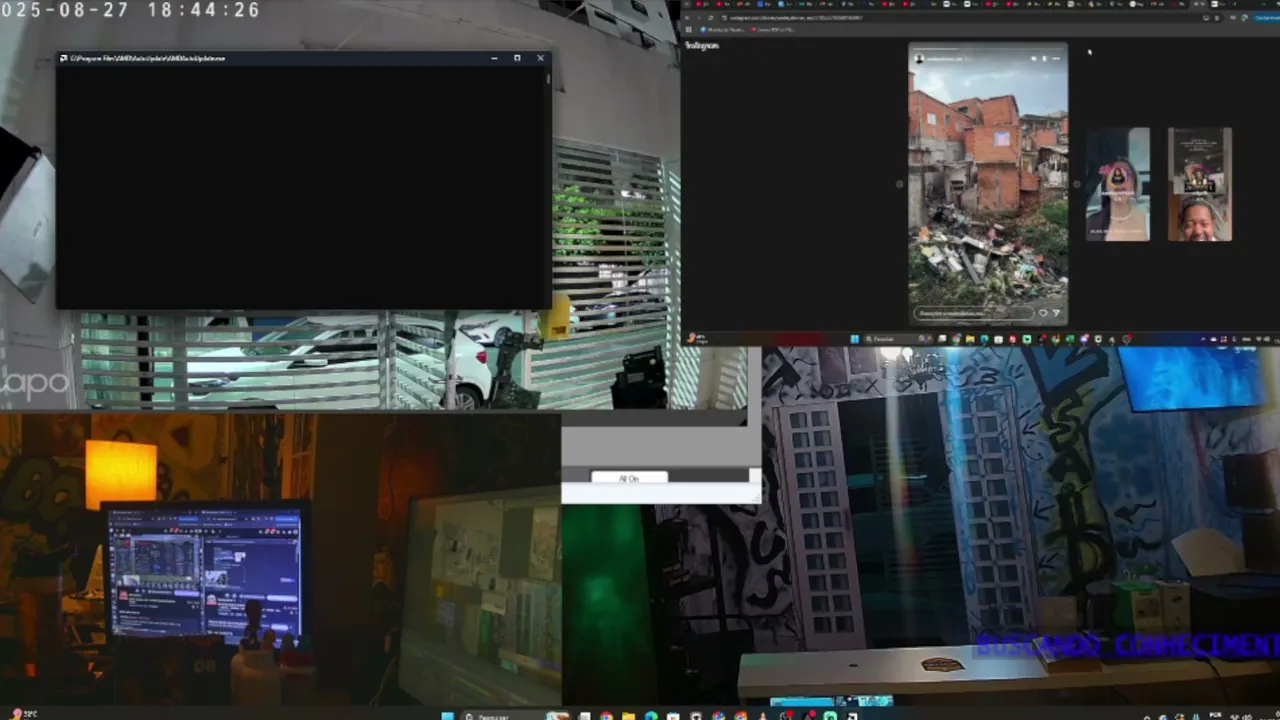Share the Instagram story with paper-plane icon

[x=1056, y=313]
